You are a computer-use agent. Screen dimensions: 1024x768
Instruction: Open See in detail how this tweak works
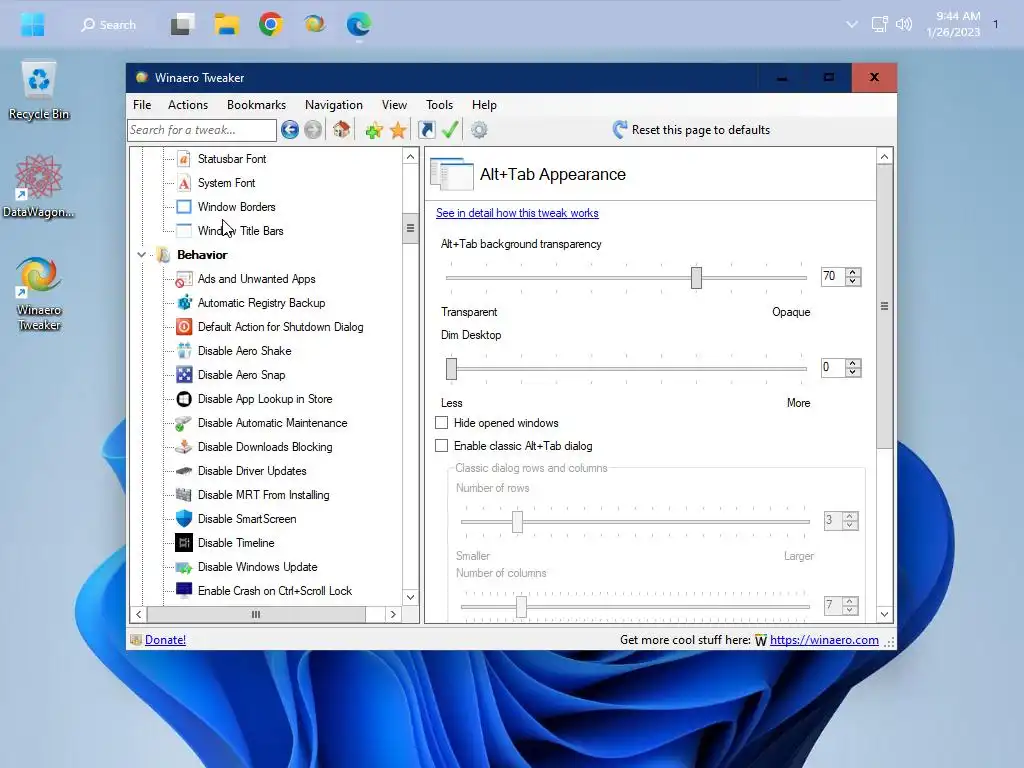(x=517, y=213)
